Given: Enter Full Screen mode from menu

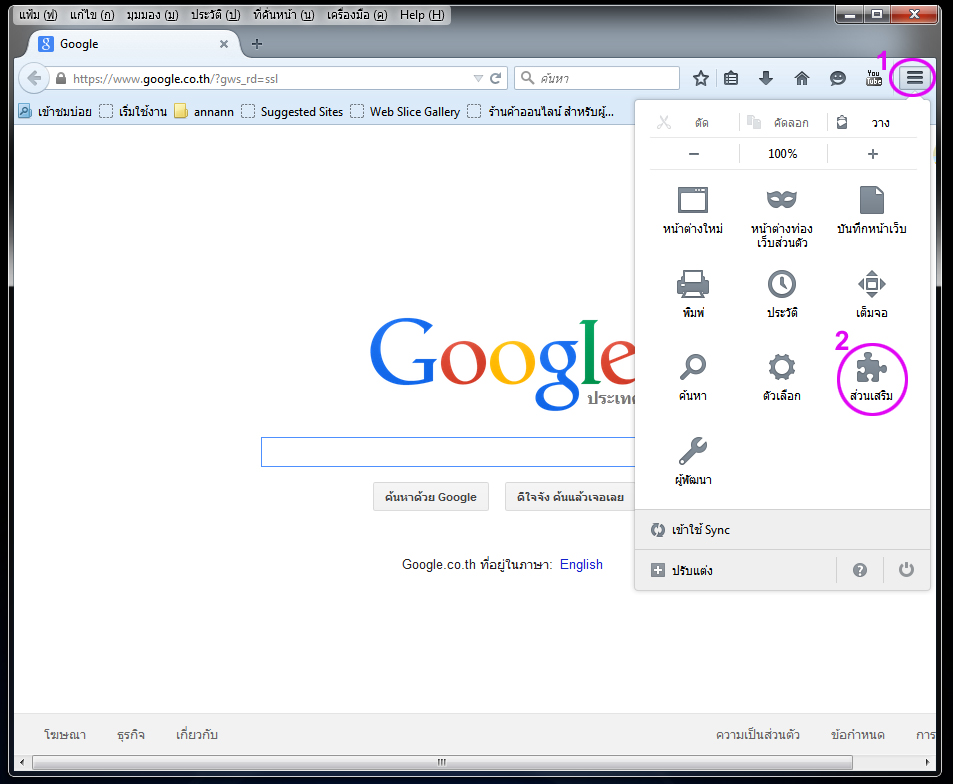Looking at the screenshot, I should pos(871,285).
